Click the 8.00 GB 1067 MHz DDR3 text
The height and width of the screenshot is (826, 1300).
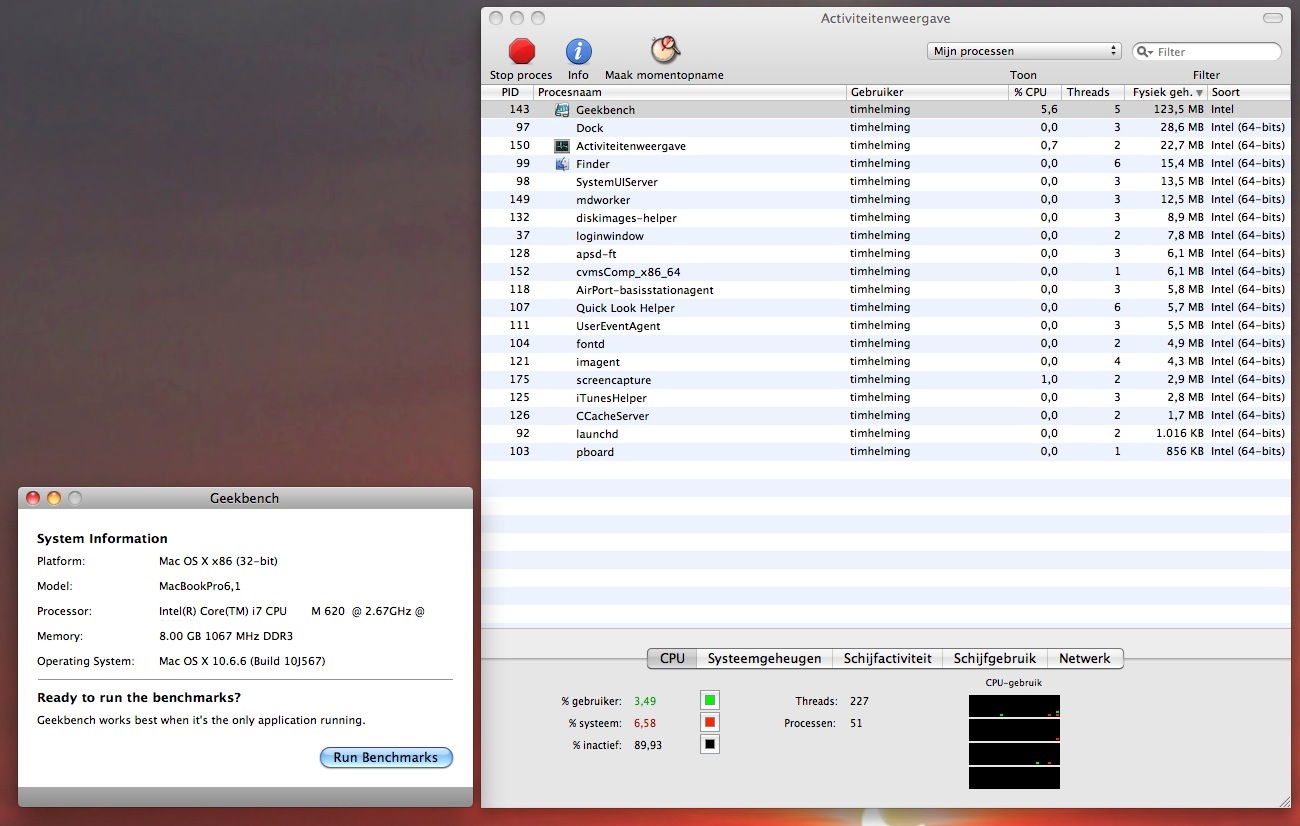pos(226,636)
